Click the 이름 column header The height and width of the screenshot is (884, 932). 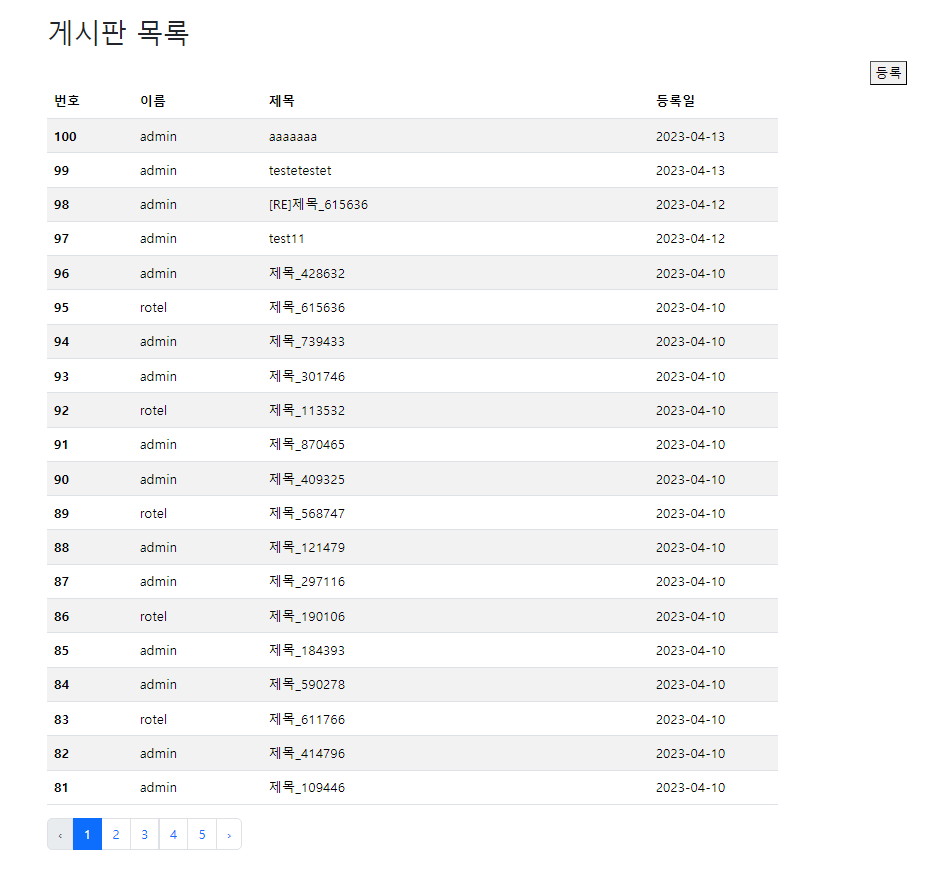153,100
